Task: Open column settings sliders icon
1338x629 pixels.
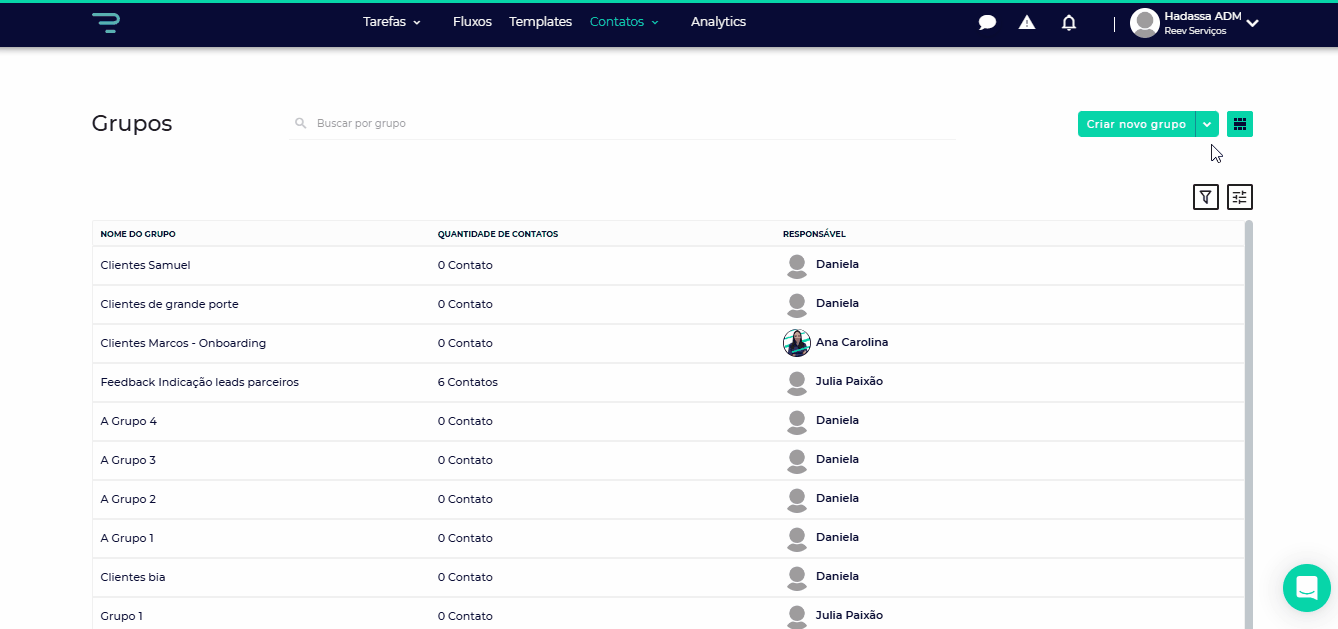Action: 1240,197
